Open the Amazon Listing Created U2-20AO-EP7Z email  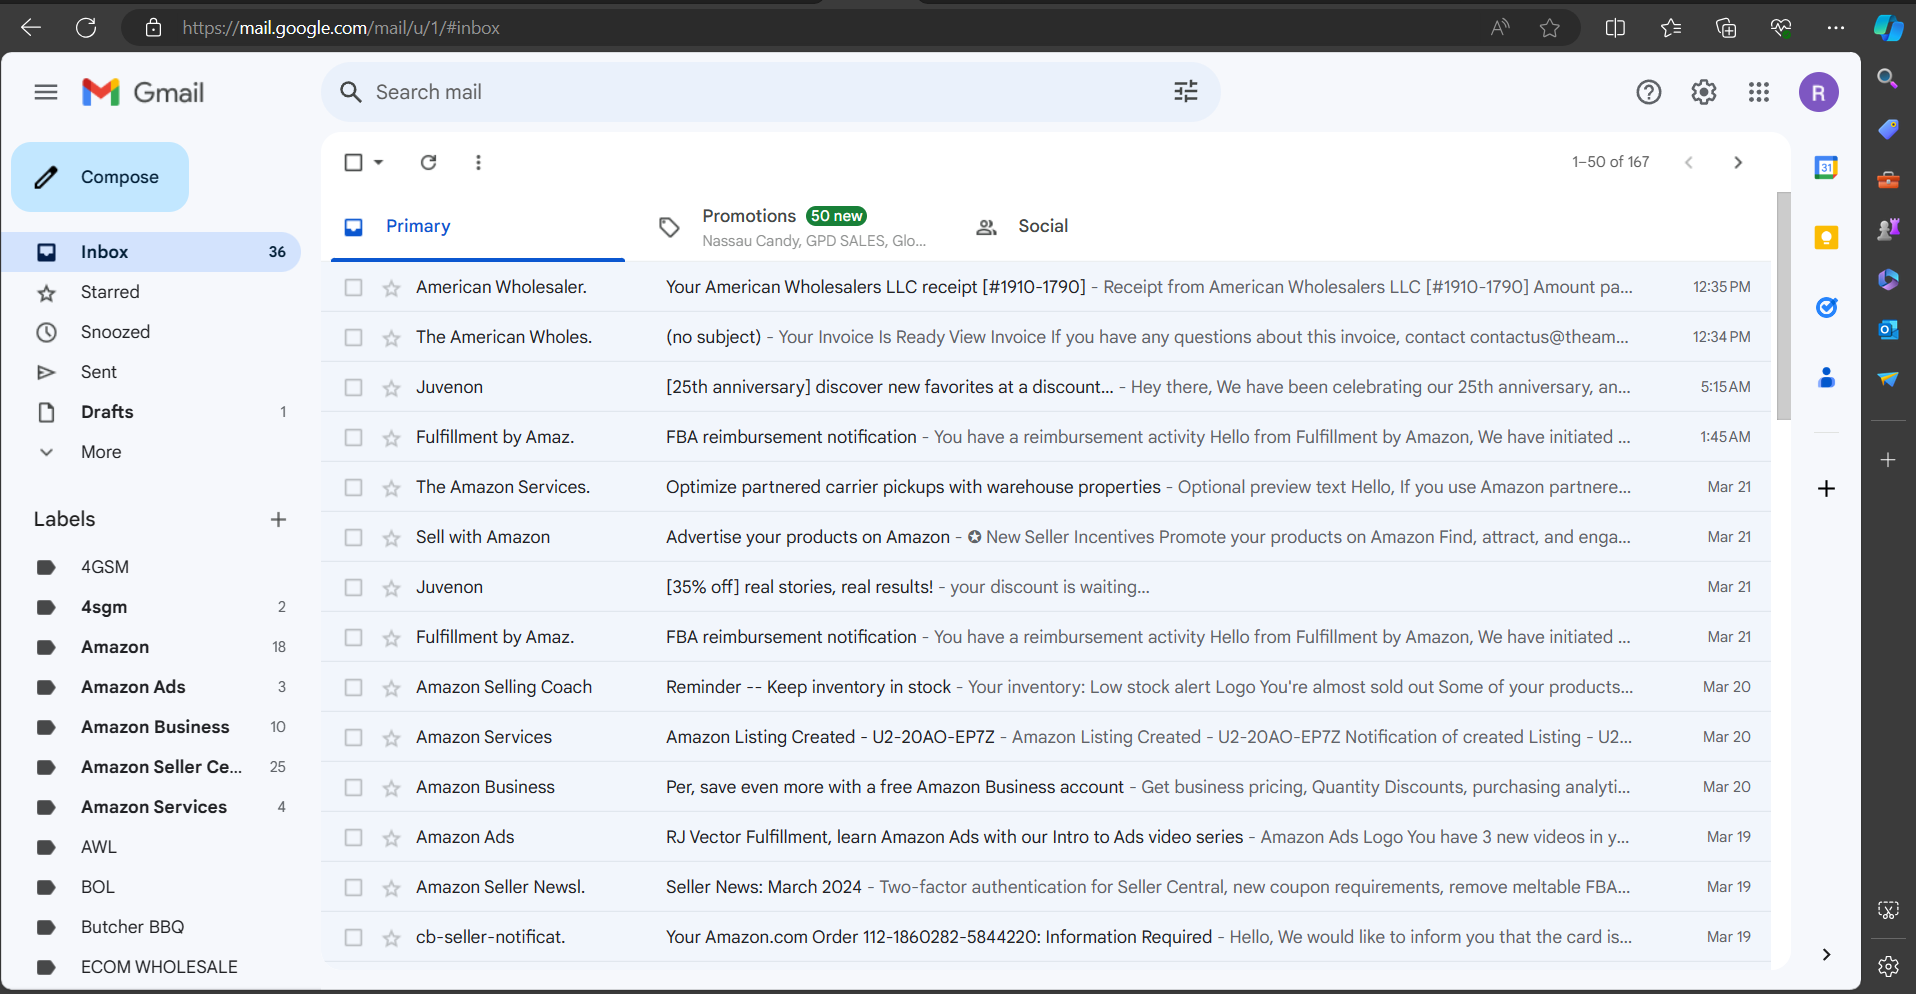coord(1046,737)
